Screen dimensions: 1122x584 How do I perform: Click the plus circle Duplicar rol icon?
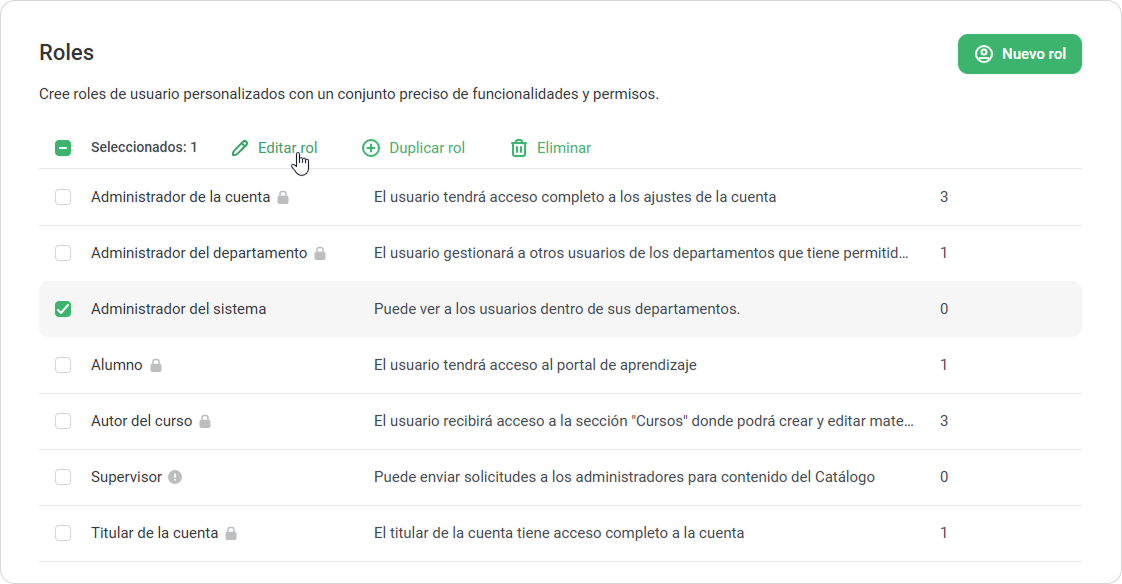pos(371,148)
